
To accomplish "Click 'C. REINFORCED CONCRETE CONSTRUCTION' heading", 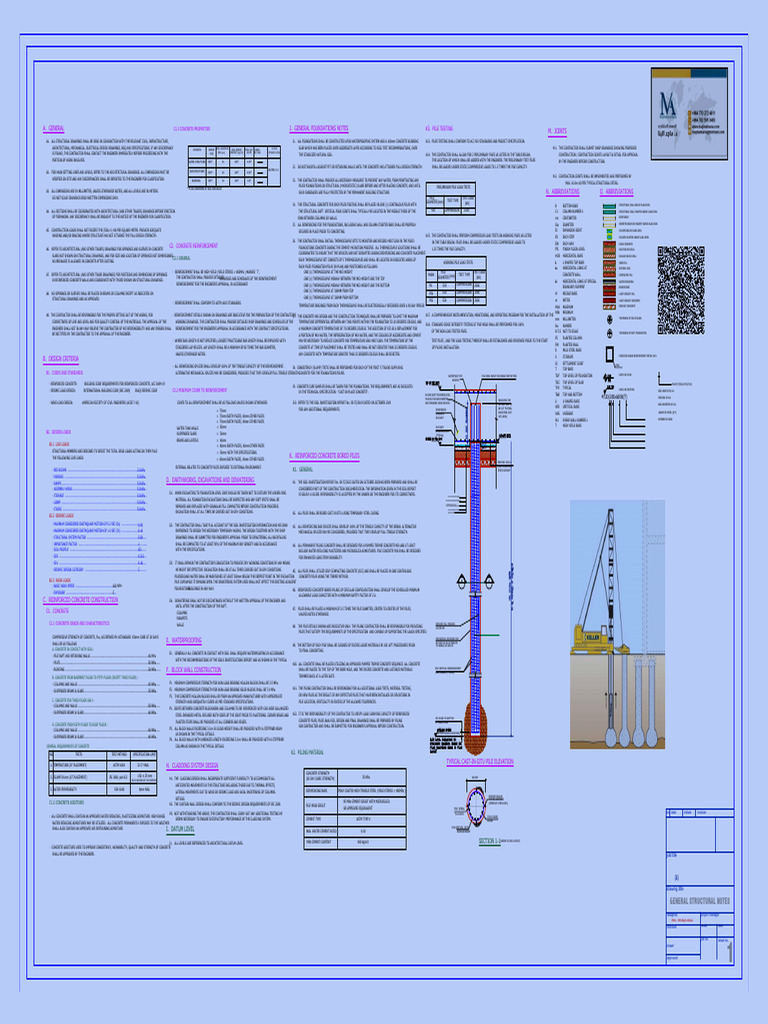I will point(80,600).
